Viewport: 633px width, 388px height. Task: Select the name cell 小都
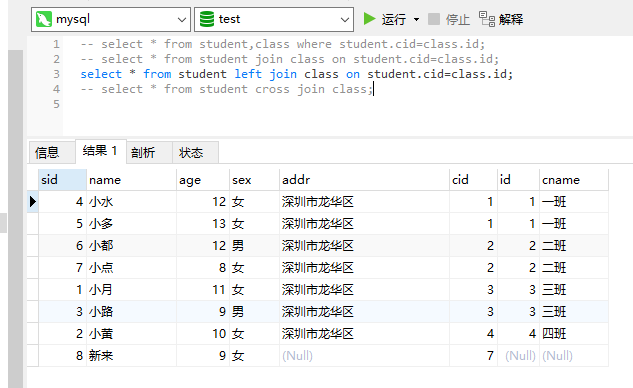pyautogui.click(x=131, y=245)
